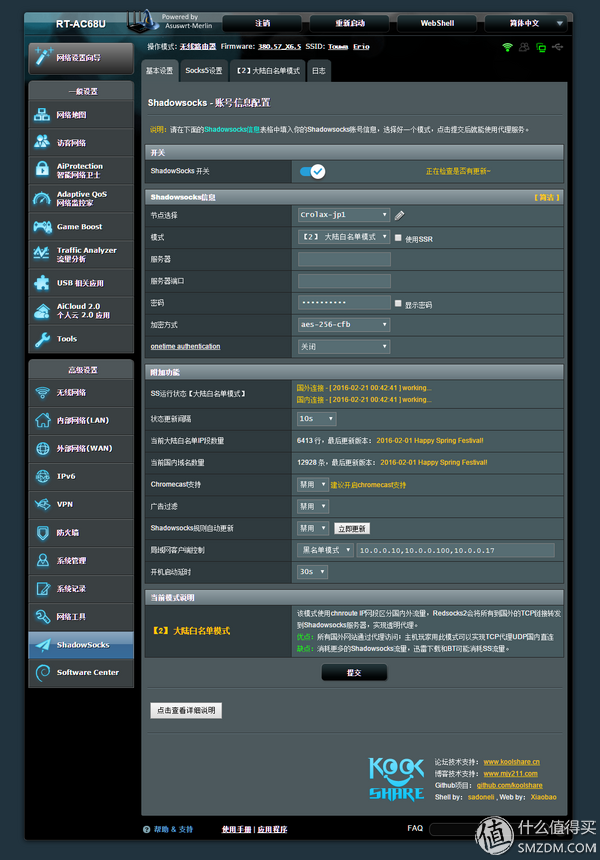Open LAN client control mode dropdown
Screen dimensions: 600x860
click(x=325, y=550)
